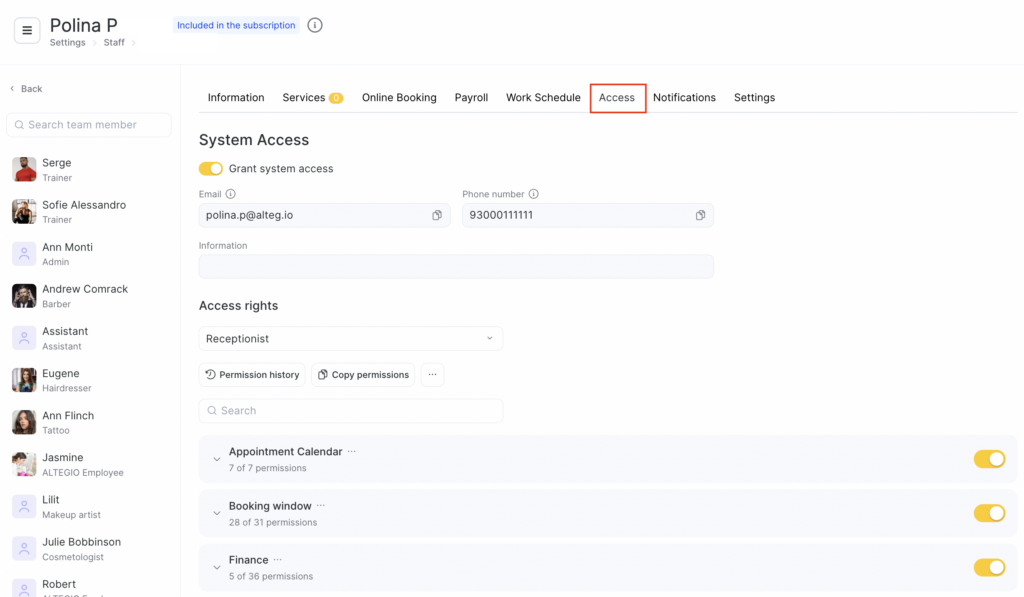The width and height of the screenshot is (1024, 597).
Task: Copy the phone number
Action: (x=700, y=215)
